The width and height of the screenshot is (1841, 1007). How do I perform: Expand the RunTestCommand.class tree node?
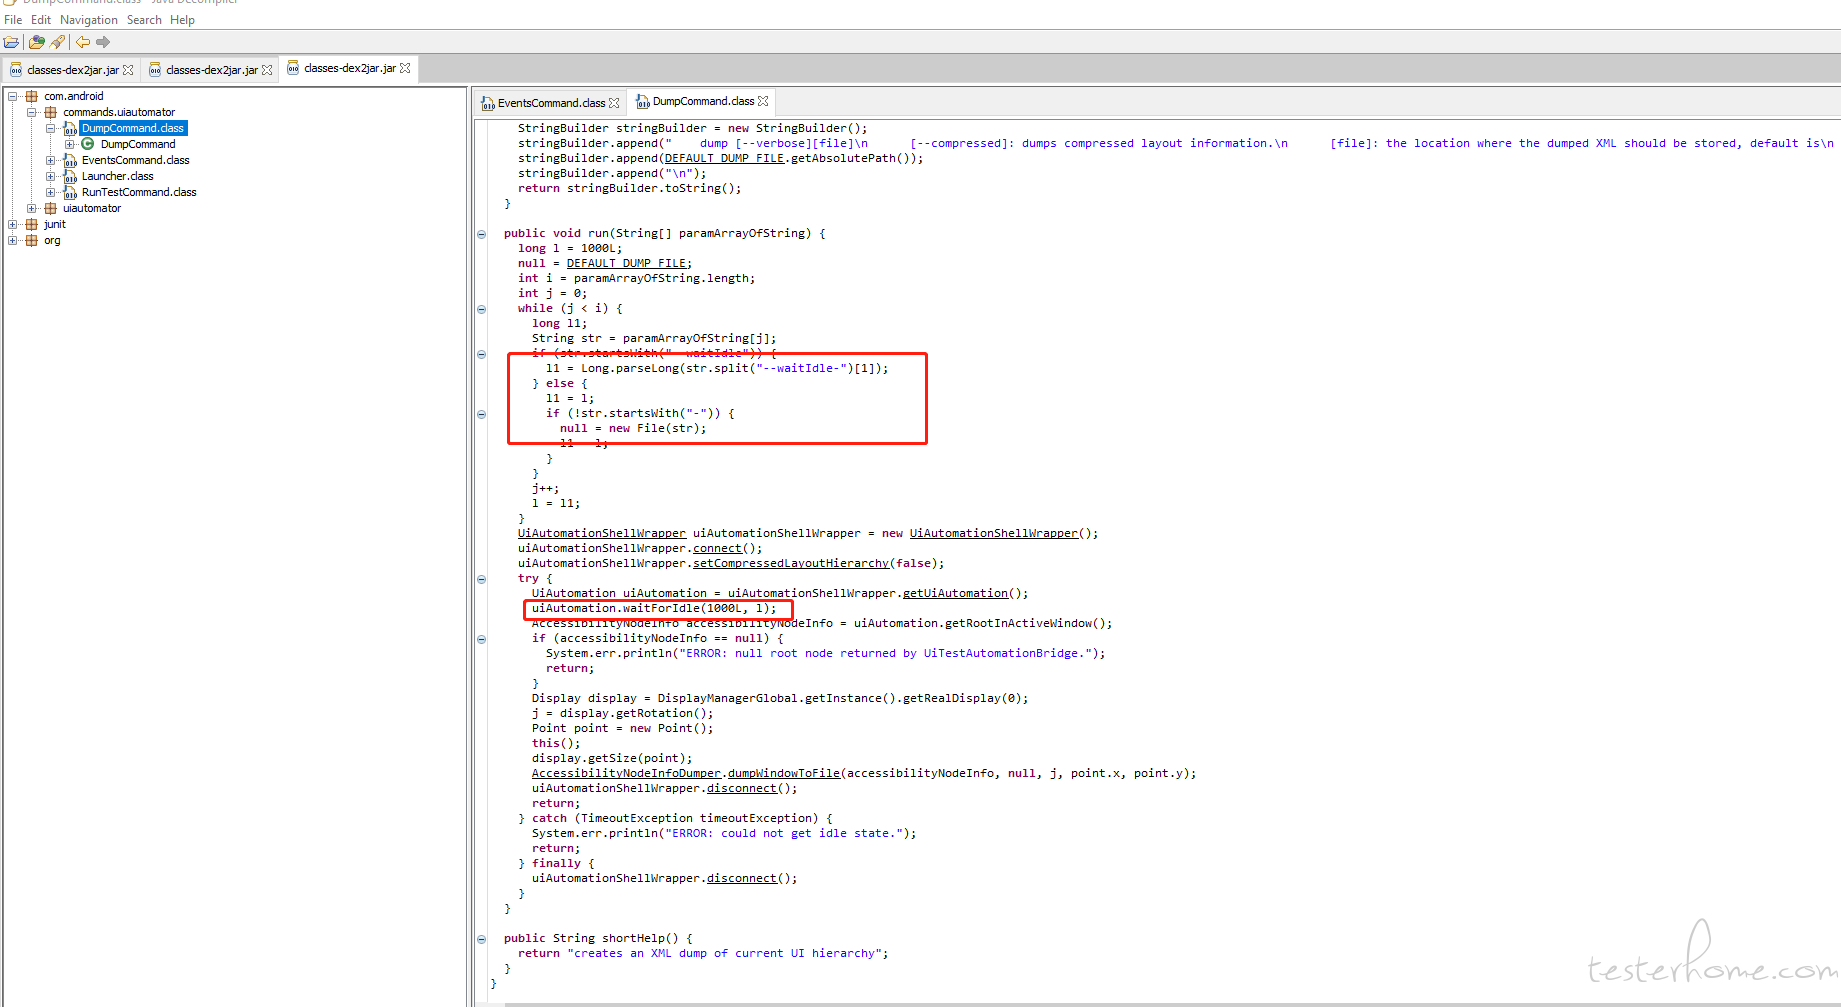click(x=51, y=192)
